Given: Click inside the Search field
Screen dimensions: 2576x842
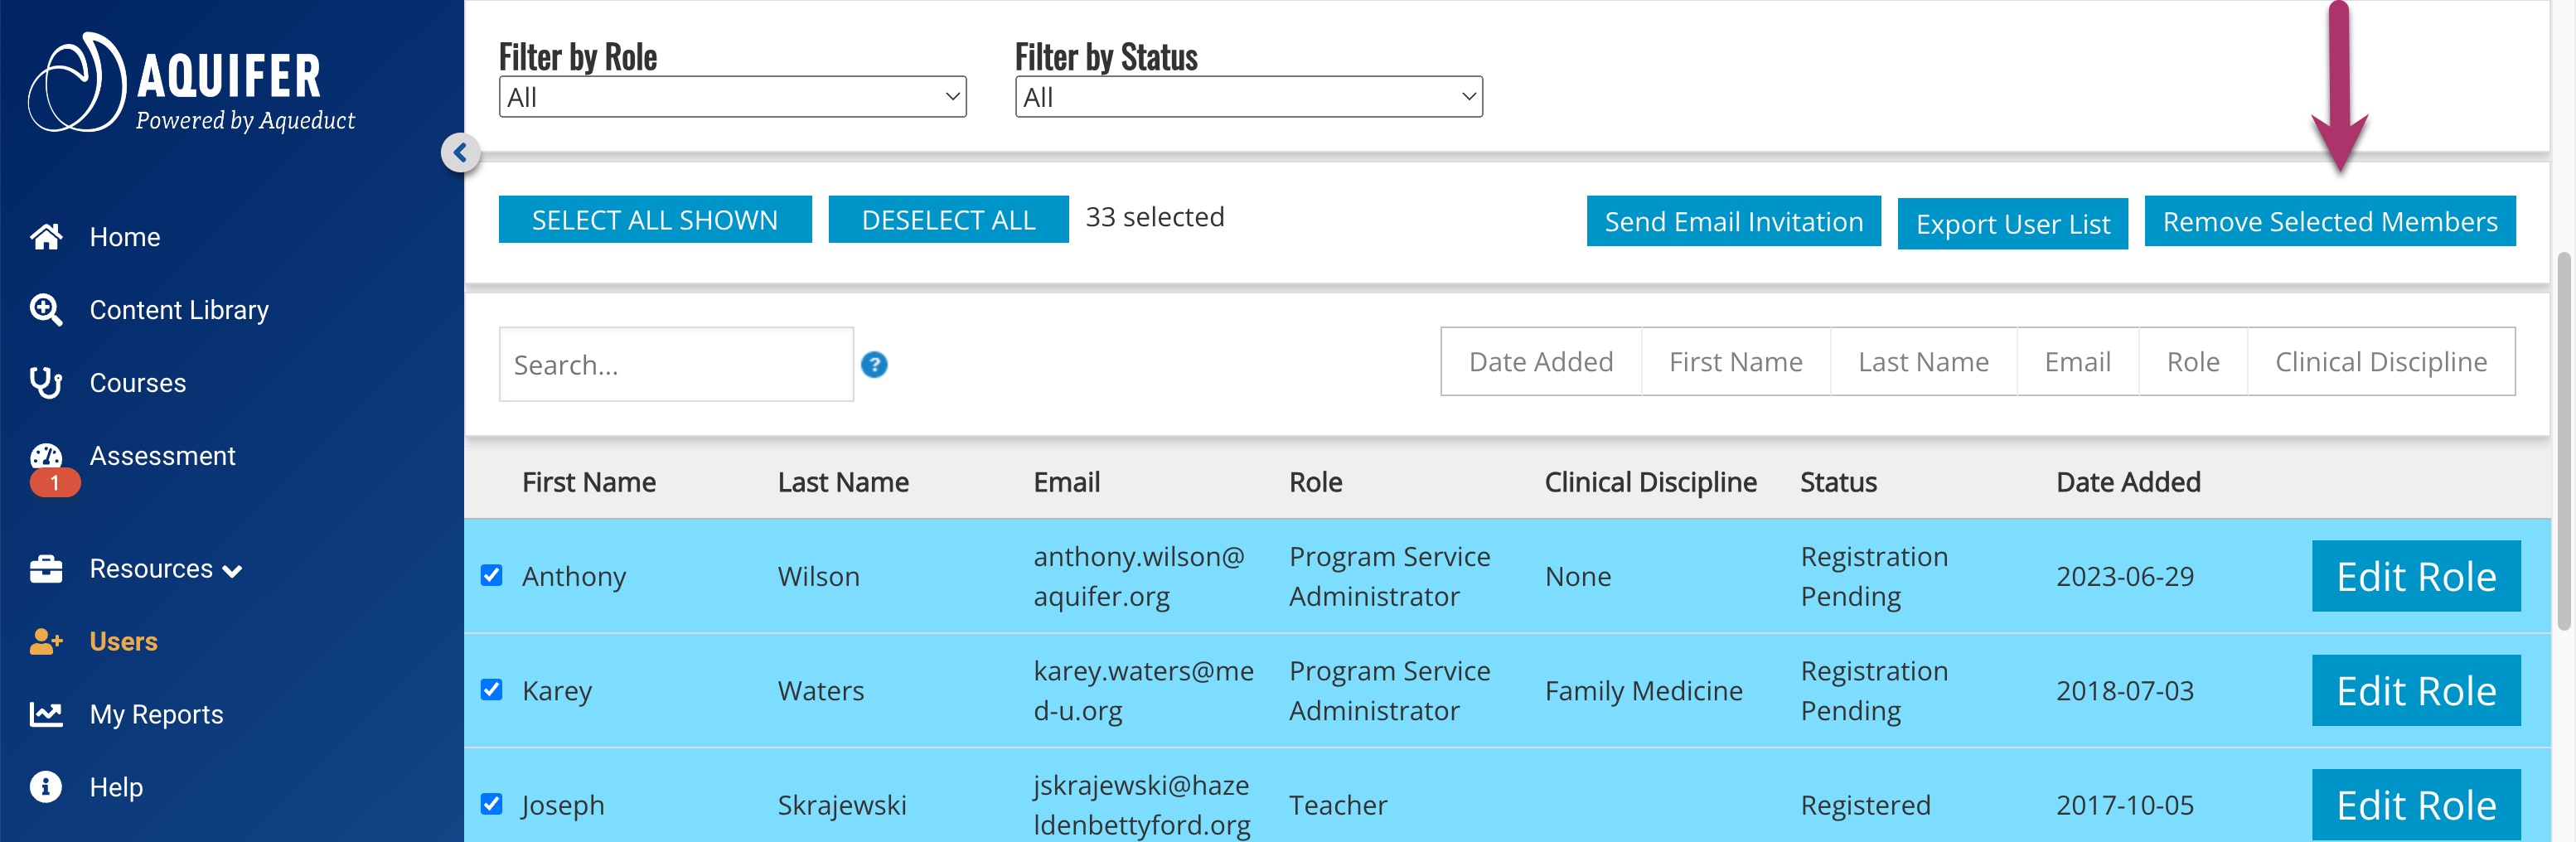Looking at the screenshot, I should tap(676, 364).
